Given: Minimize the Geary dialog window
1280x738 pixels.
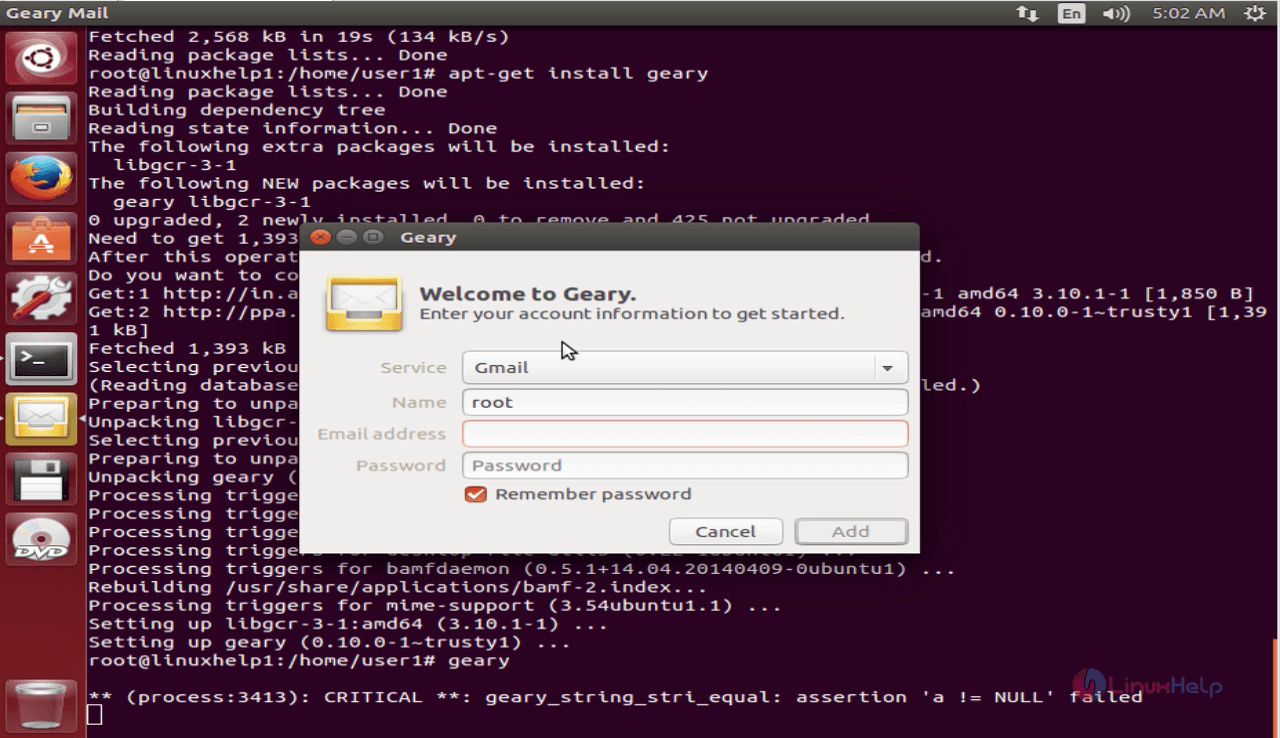Looking at the screenshot, I should coord(347,237).
